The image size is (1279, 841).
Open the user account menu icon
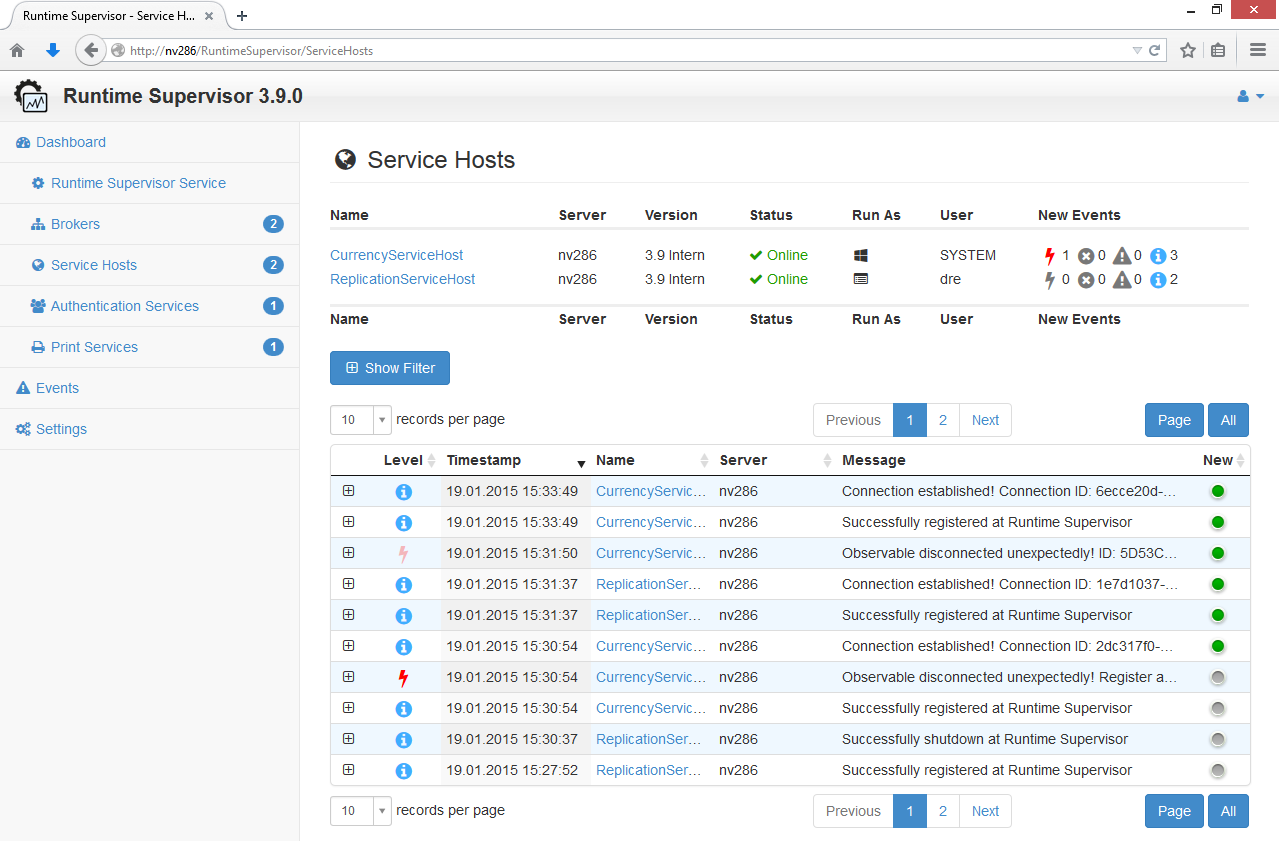(1250, 96)
